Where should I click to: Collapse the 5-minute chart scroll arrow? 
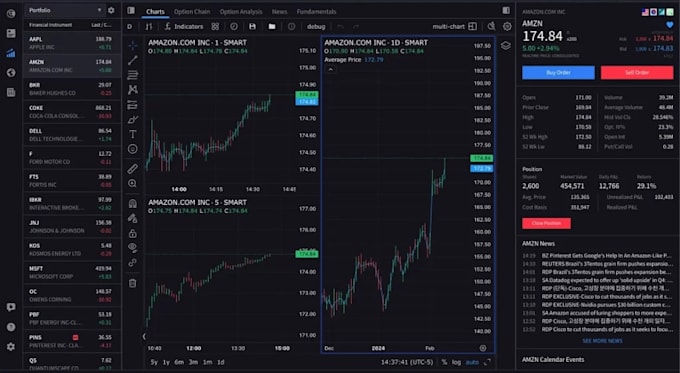pyautogui.click(x=144, y=336)
